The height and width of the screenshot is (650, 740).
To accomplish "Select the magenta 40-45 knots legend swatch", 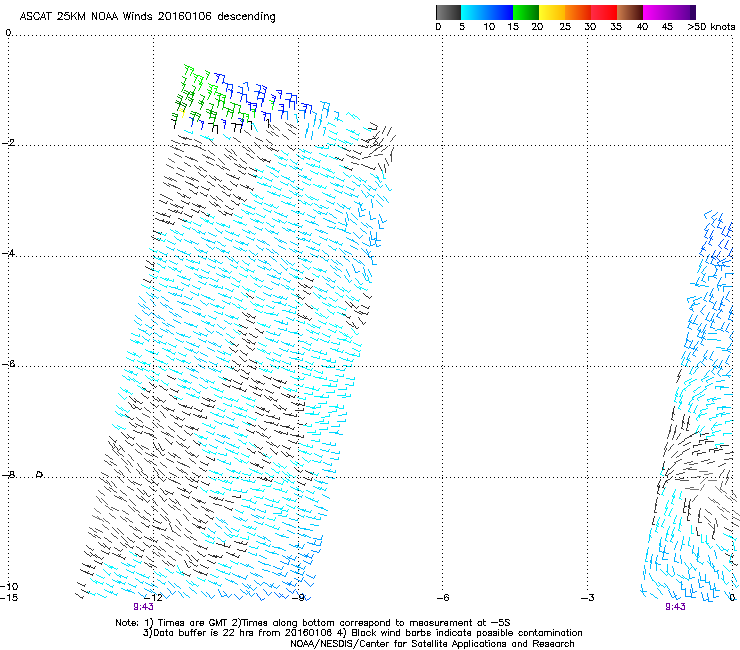I will coord(656,12).
